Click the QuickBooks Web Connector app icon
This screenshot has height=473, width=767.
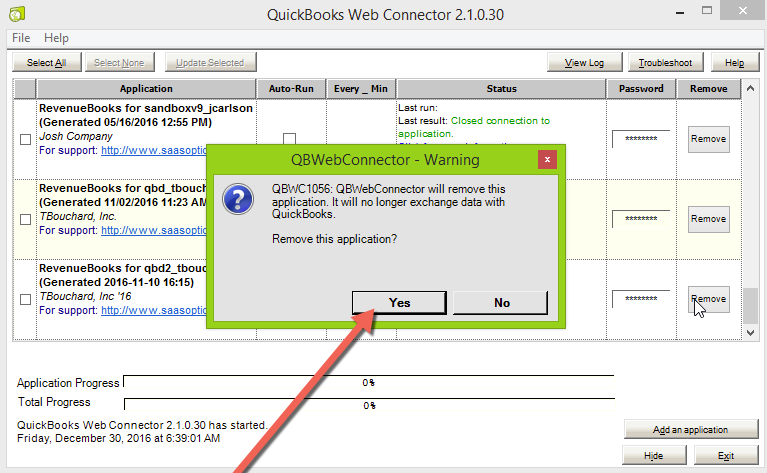click(x=17, y=14)
